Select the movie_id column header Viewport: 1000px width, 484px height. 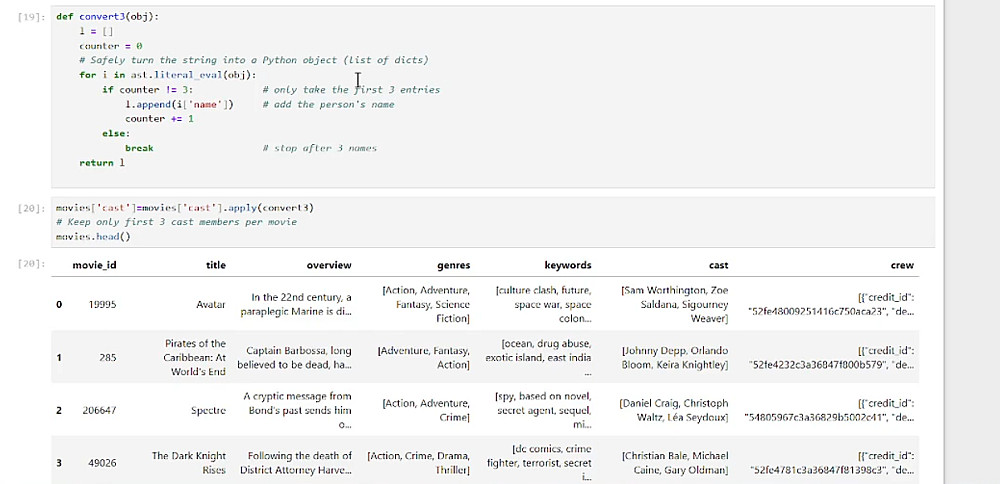(x=94, y=265)
